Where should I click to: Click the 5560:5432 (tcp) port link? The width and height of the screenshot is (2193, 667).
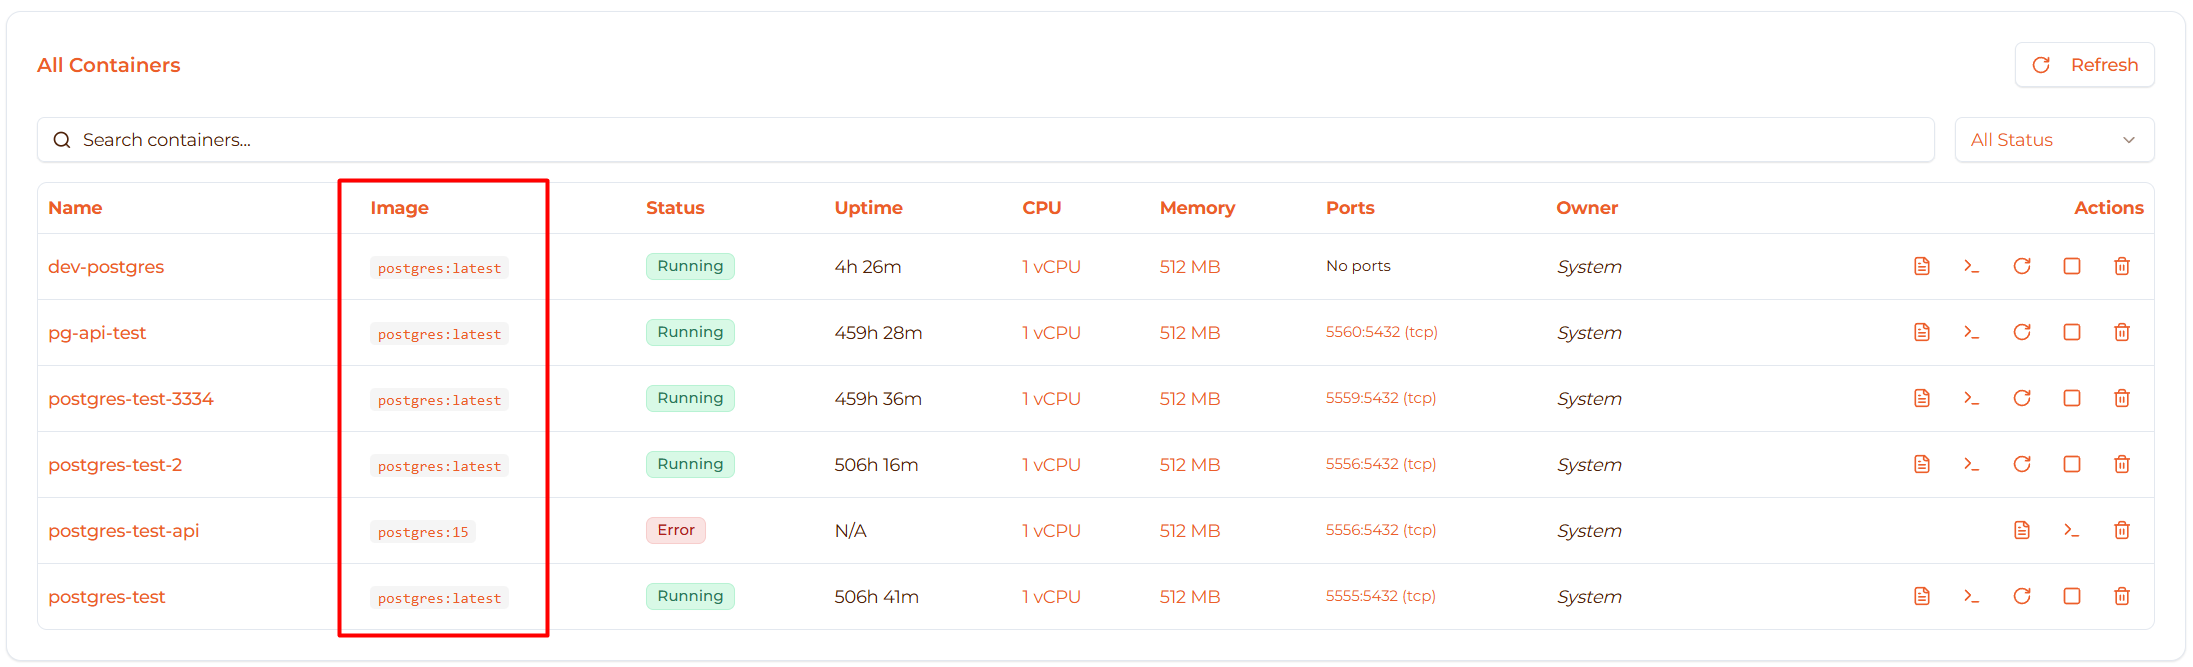(1381, 332)
